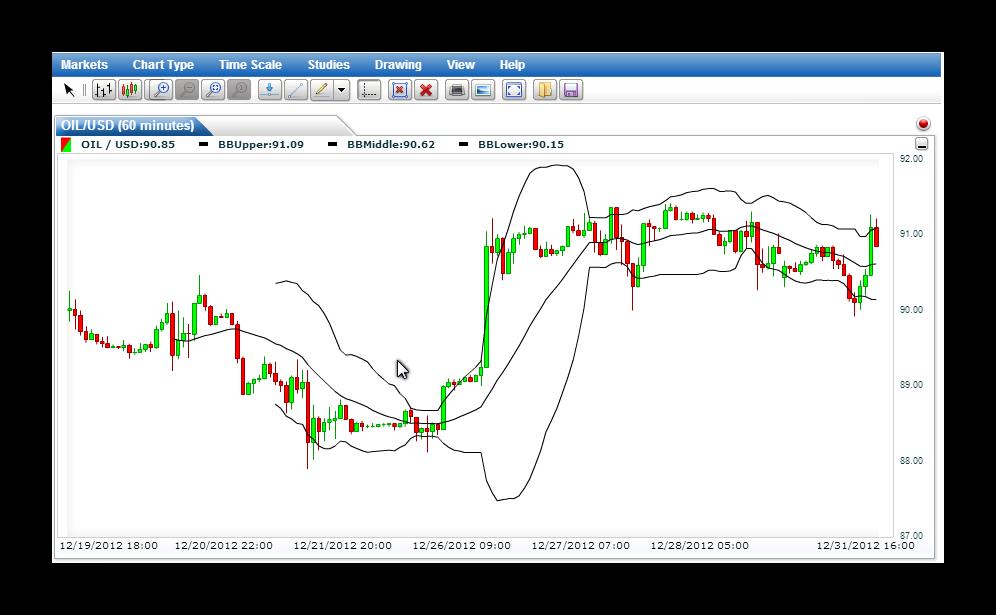
Task: Click the red record dot button
Action: [x=924, y=123]
